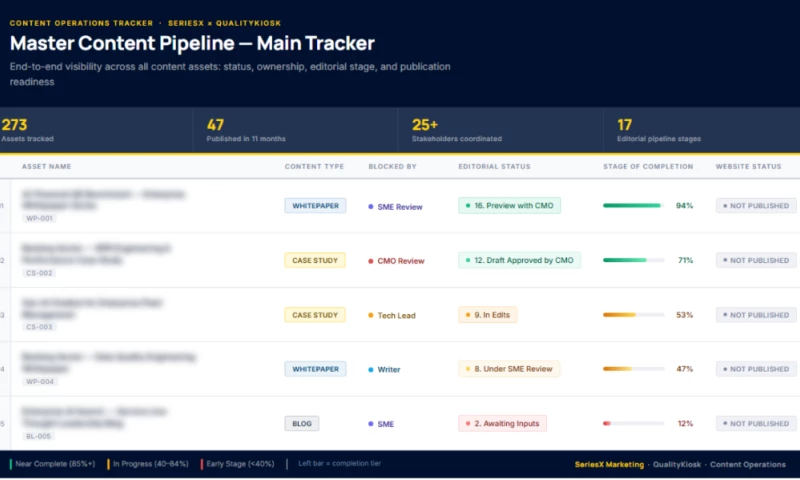
Task: Click the SME blocker in BL-005 row
Action: [381, 424]
